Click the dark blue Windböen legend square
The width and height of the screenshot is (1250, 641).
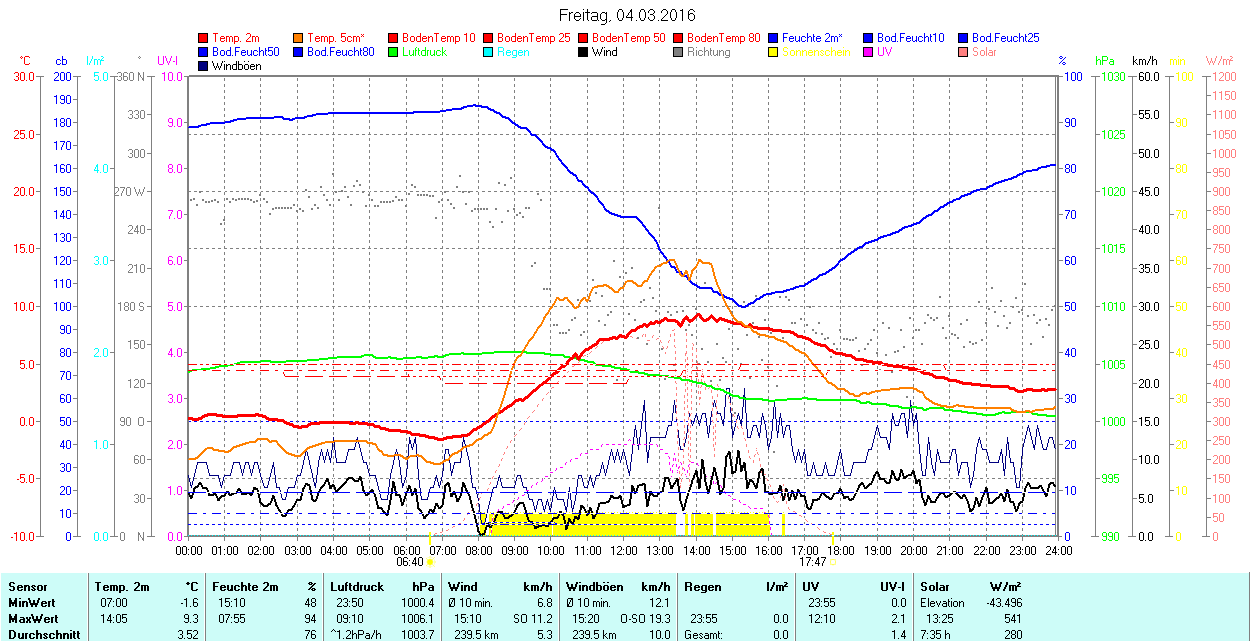click(x=205, y=66)
